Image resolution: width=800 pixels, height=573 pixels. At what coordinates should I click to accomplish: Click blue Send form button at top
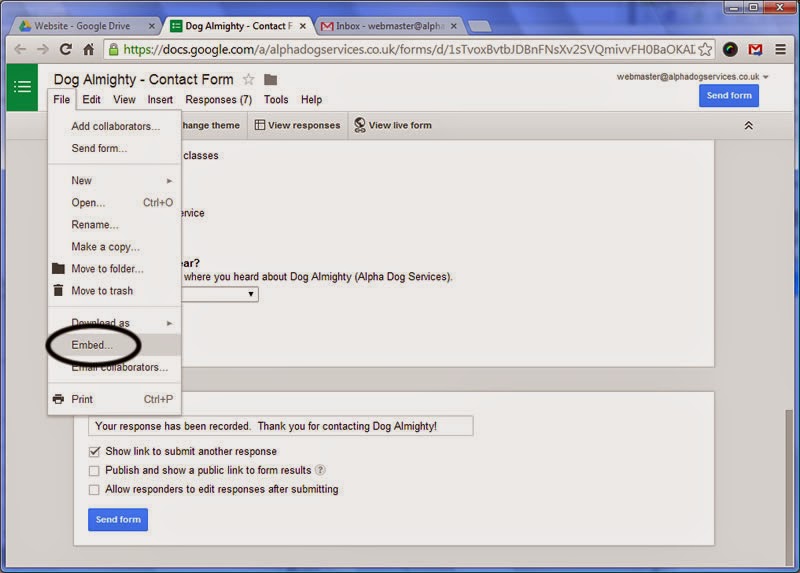coord(729,95)
